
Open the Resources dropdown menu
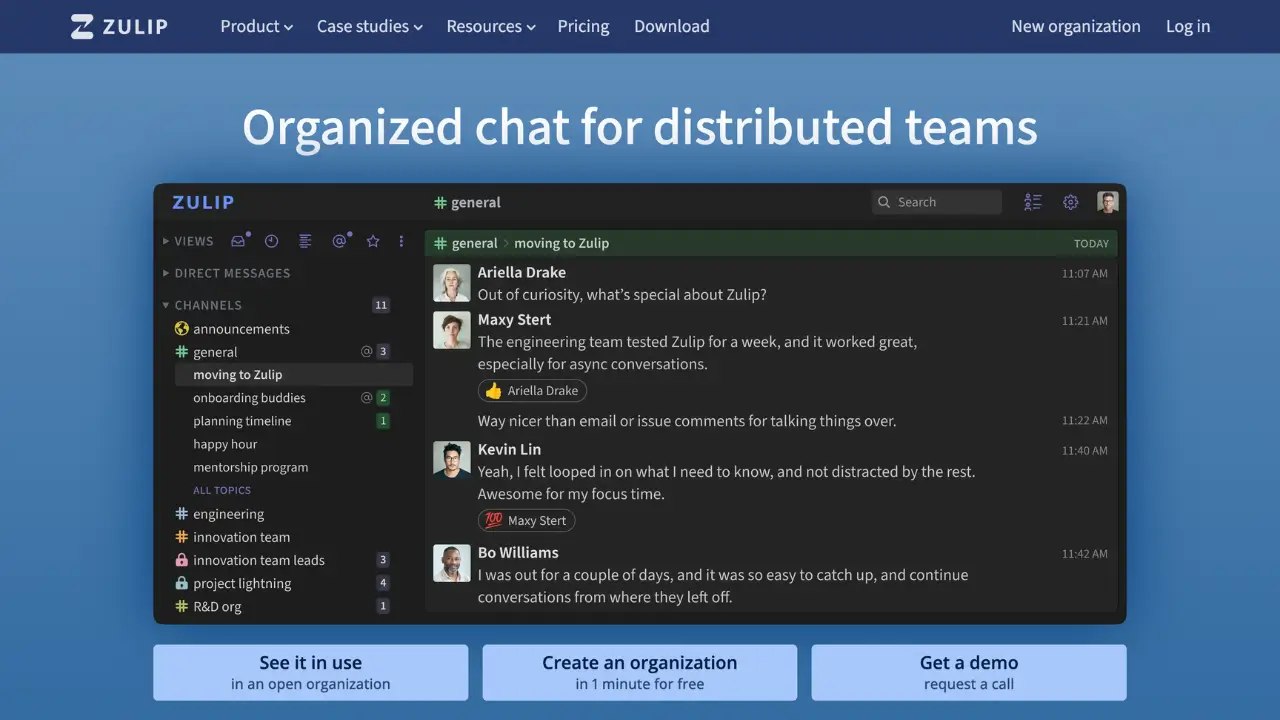491,27
